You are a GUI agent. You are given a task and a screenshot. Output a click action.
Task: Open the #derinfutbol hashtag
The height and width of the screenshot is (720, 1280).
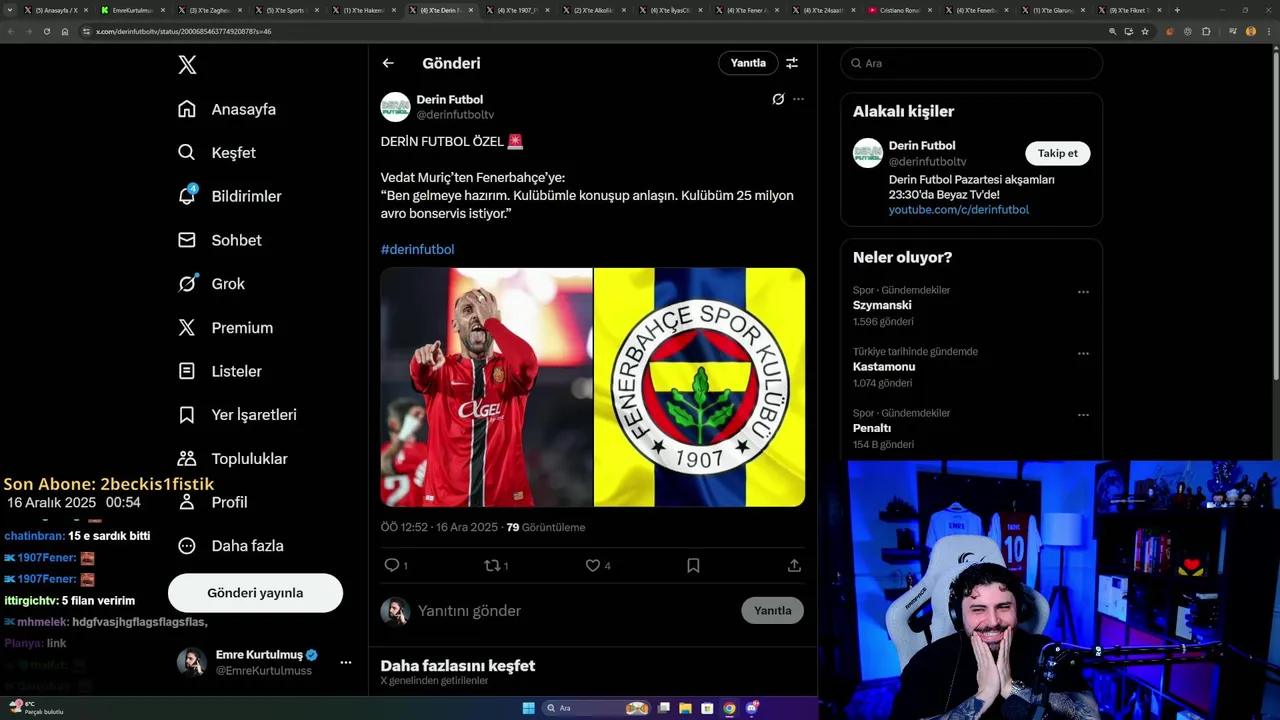point(417,249)
